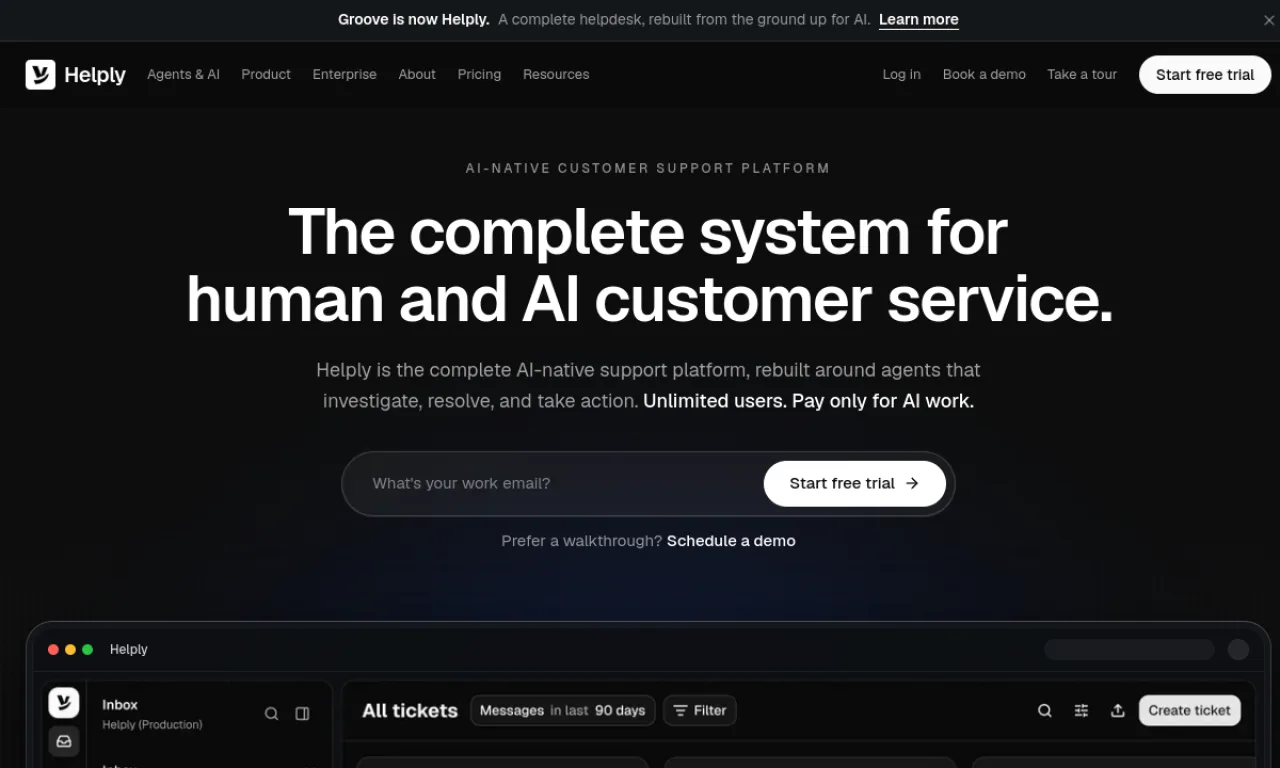Go to the Enterprise page
The width and height of the screenshot is (1280, 768).
[345, 74]
